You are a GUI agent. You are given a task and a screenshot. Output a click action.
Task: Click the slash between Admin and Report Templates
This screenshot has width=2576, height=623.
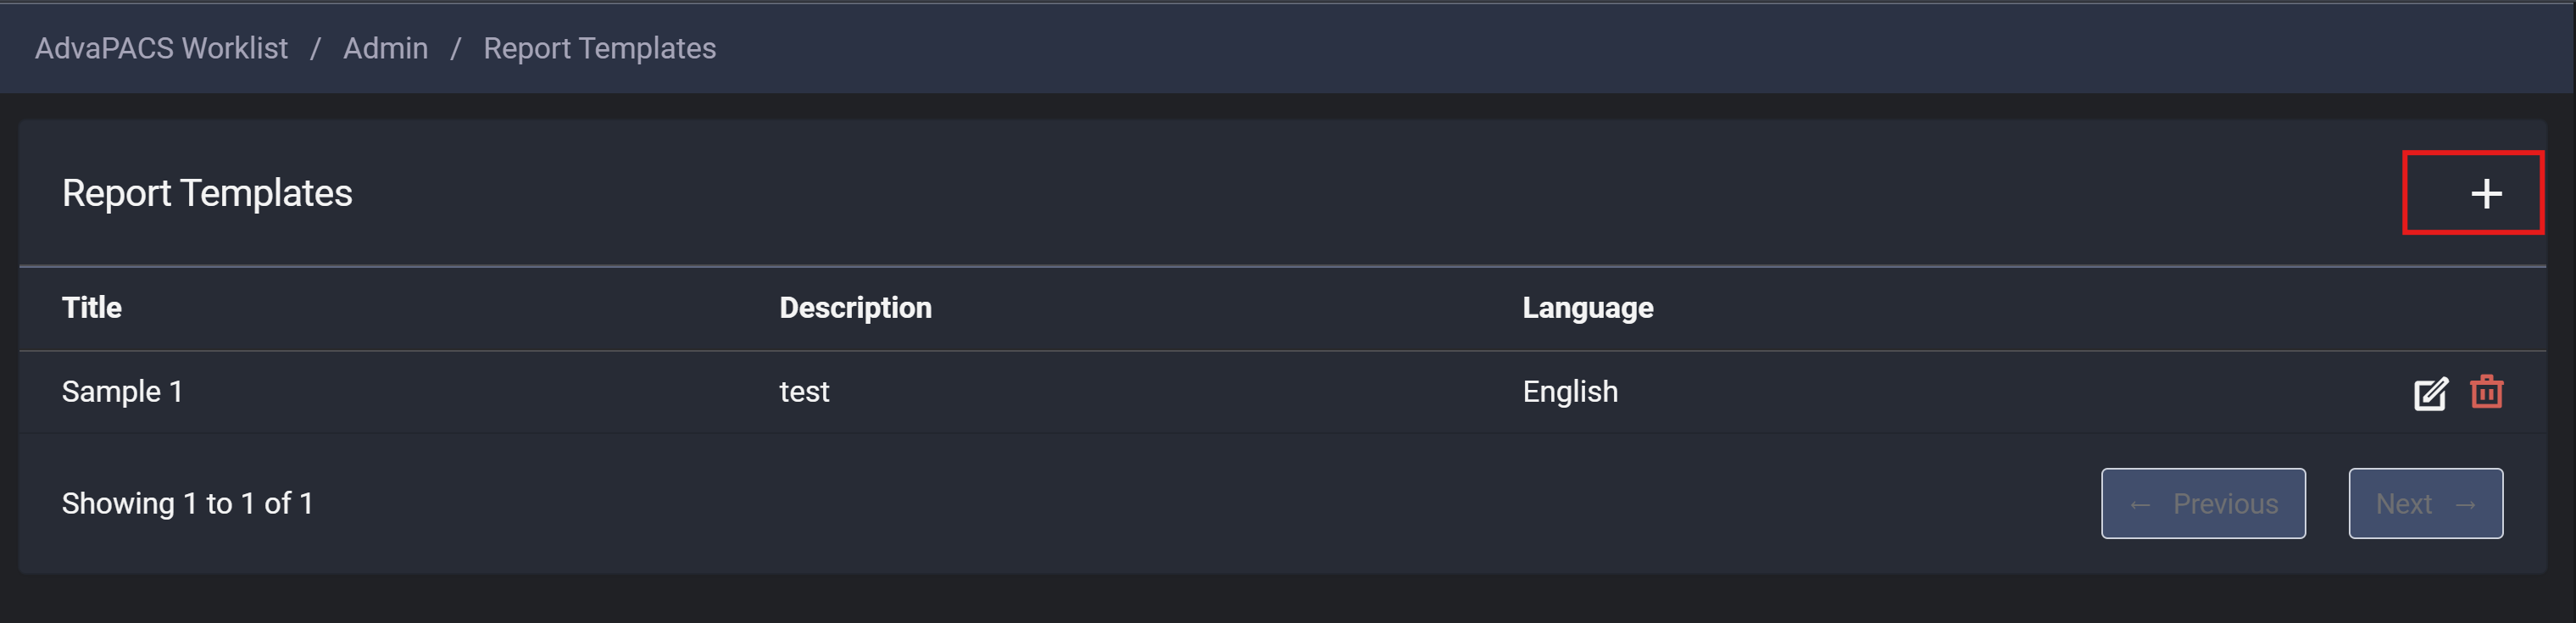pos(455,48)
